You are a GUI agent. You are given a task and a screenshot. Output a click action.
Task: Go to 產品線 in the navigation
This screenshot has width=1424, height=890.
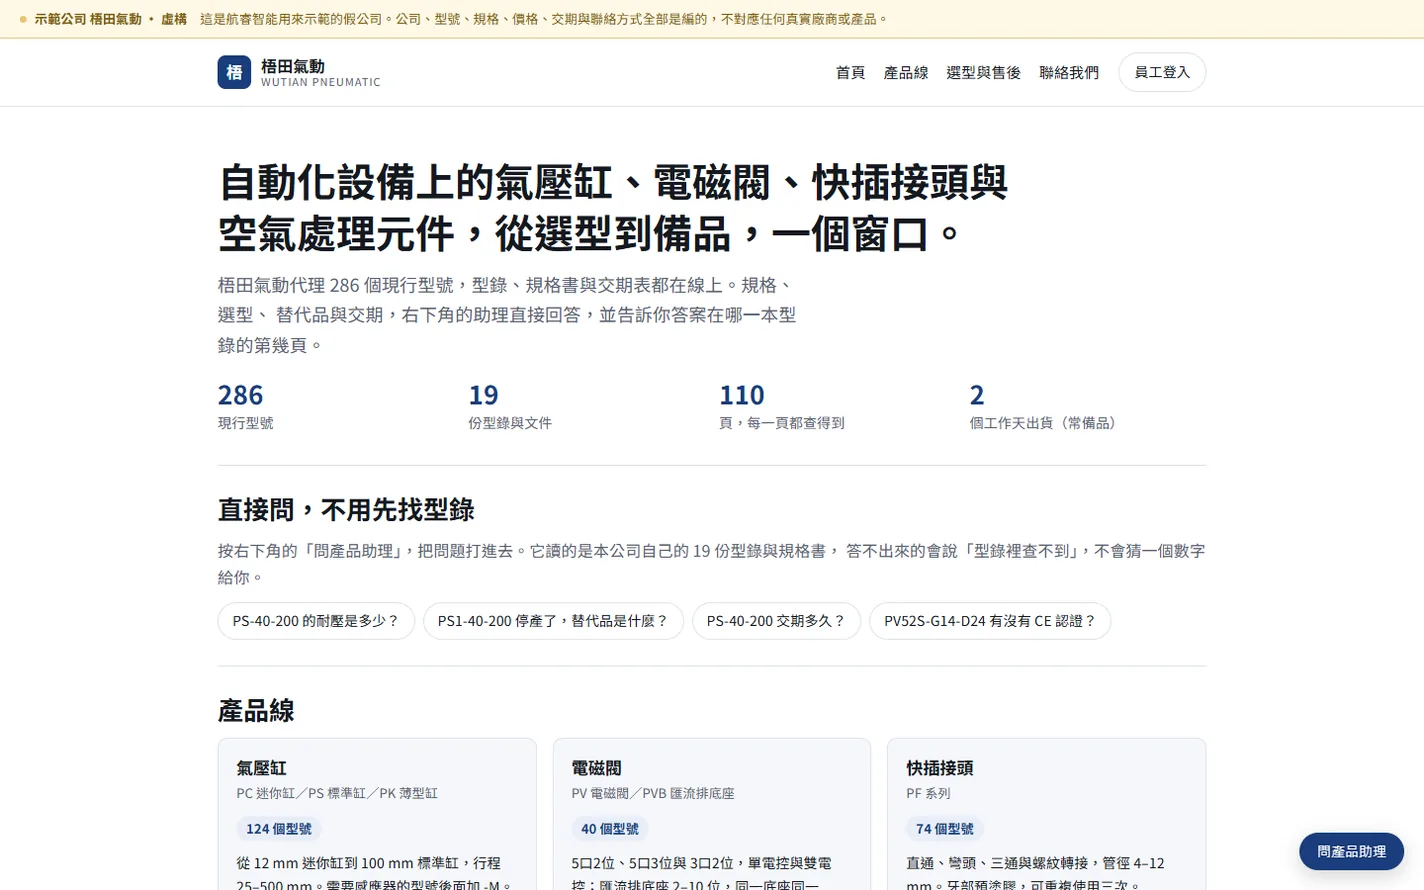pyautogui.click(x=906, y=73)
